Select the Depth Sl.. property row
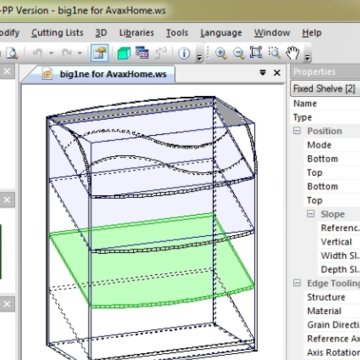Screen dimensions: 360x360 339,269
